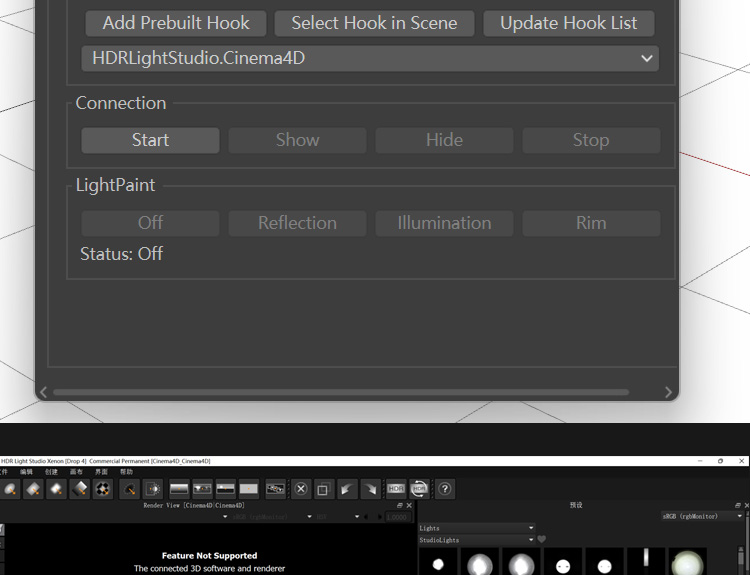Screen dimensions: 750x575
Task: Select the green sphere light preset thumbnail
Action: coord(687,562)
